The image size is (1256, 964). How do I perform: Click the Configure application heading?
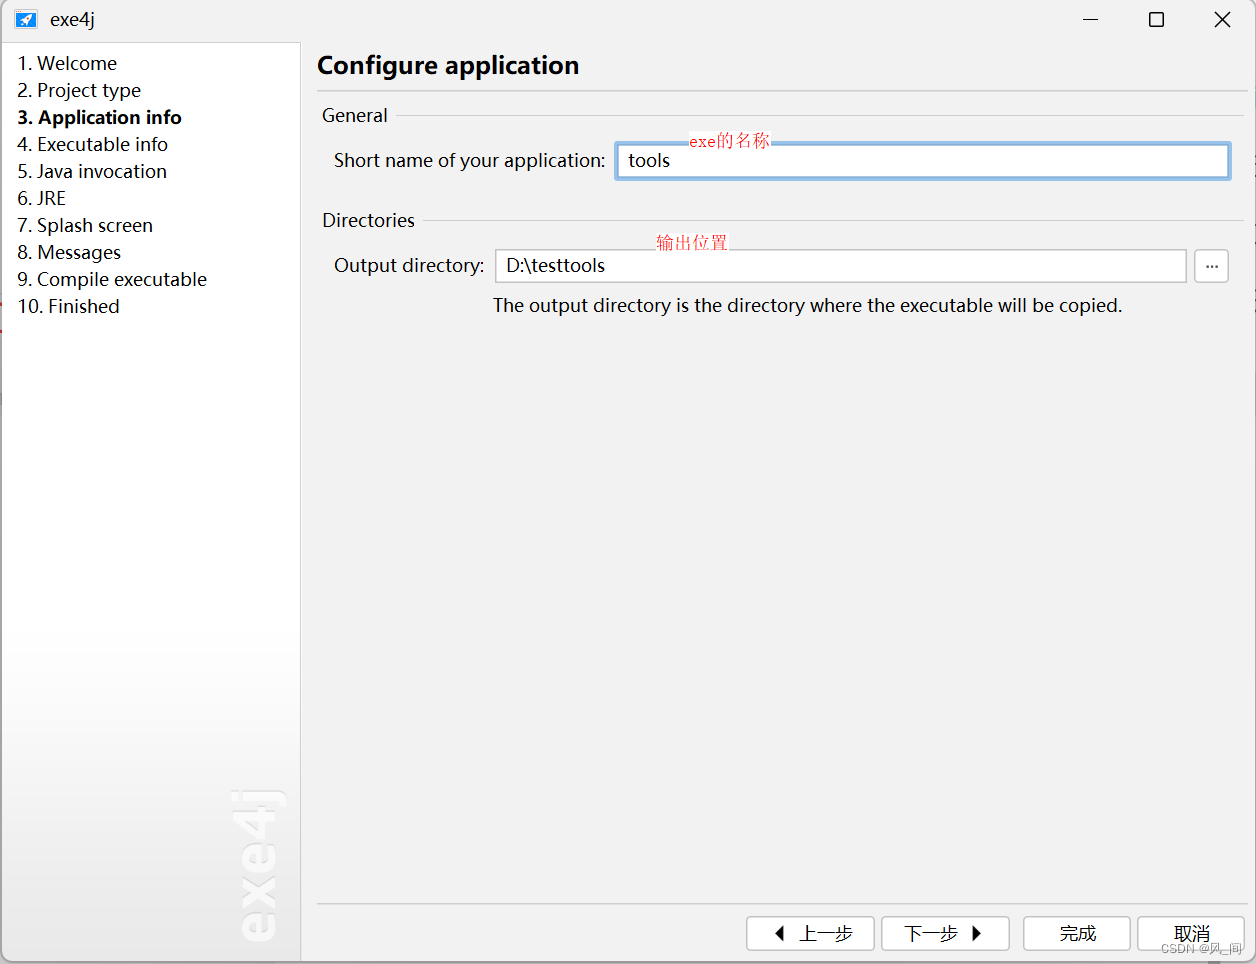(x=448, y=65)
